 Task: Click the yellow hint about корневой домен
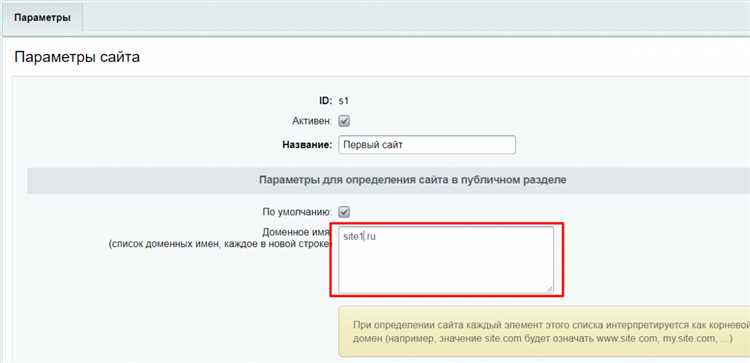[544, 331]
